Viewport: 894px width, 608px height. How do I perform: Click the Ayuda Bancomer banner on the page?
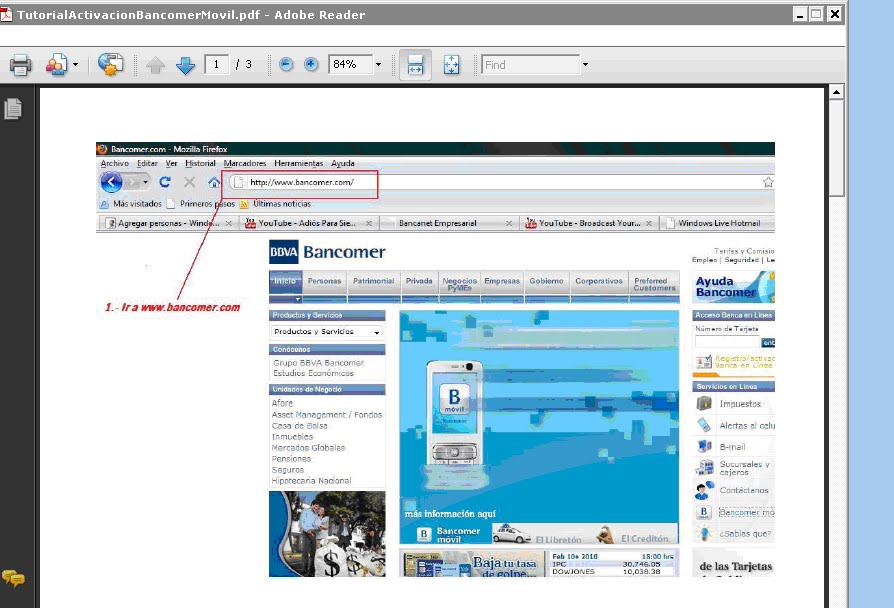(734, 286)
